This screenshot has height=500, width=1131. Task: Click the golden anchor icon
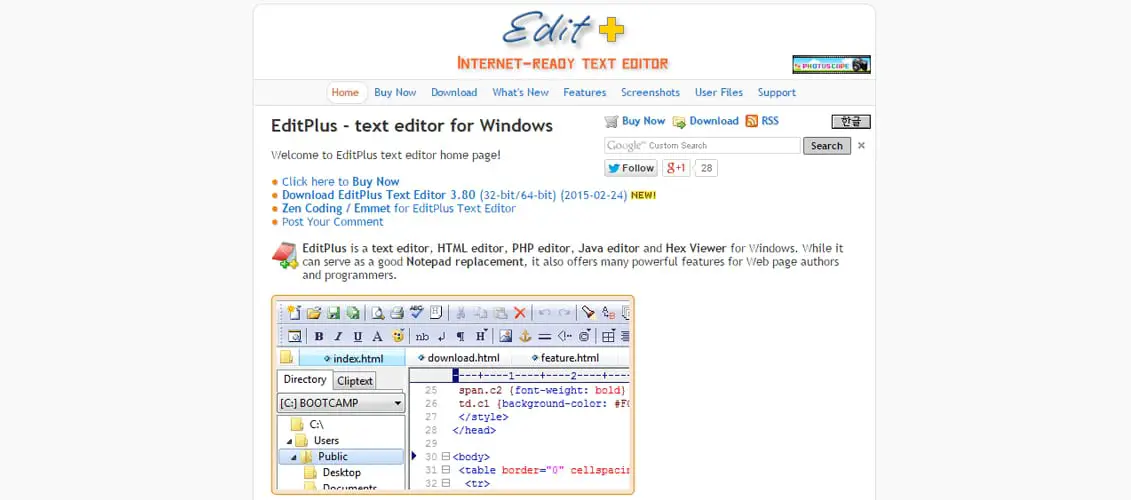coord(525,336)
